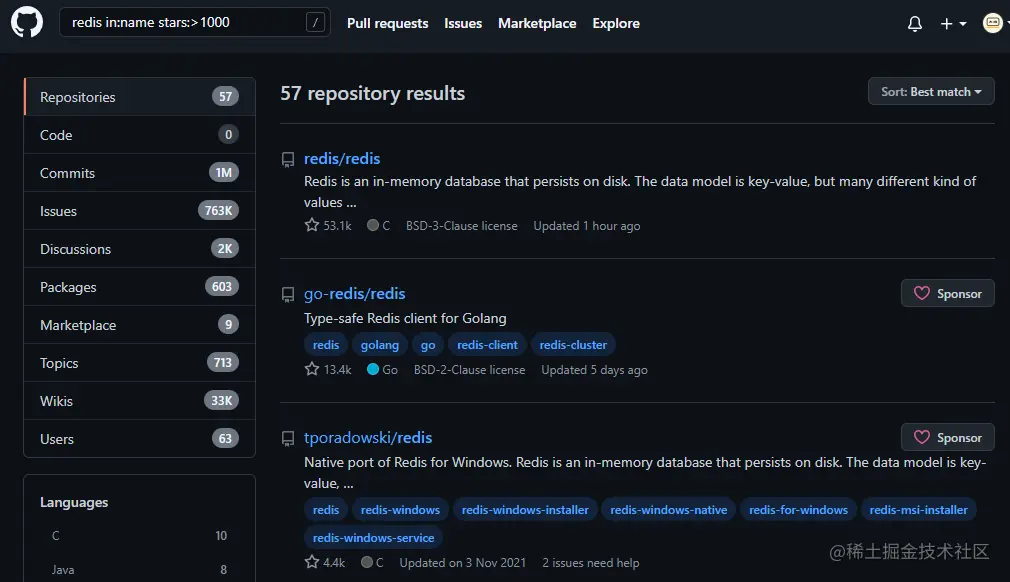Click the redis-windows-service topic tag
The width and height of the screenshot is (1010, 582).
click(x=373, y=538)
